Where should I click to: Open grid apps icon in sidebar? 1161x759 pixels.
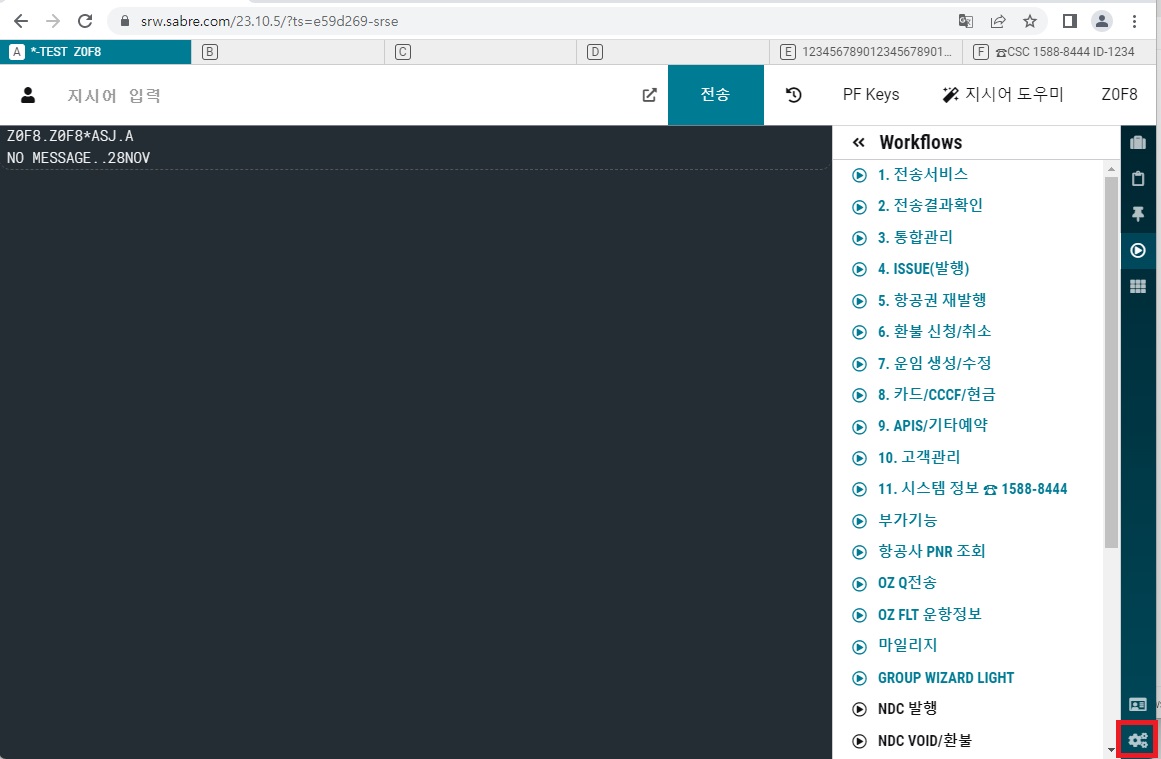pos(1138,287)
